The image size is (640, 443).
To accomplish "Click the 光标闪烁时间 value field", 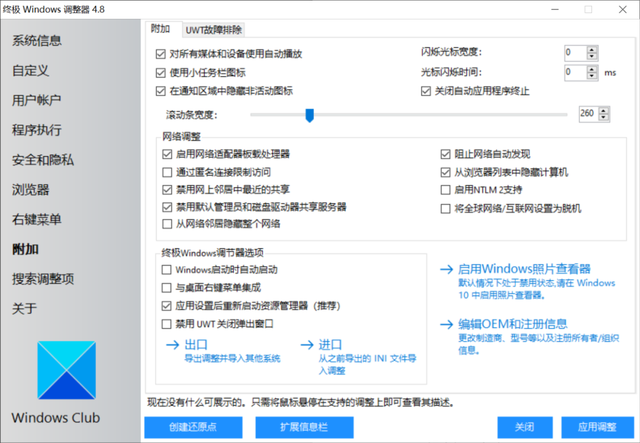I will coord(576,72).
